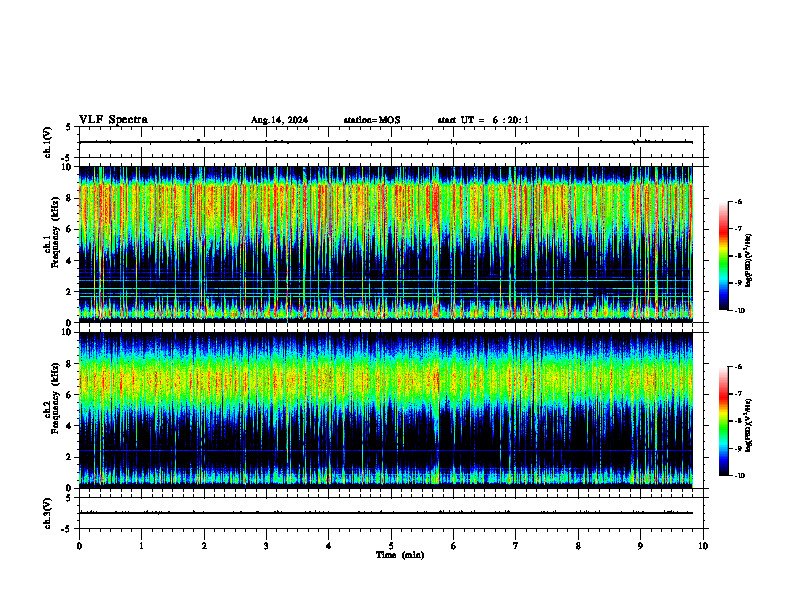The image size is (792, 612).
Task: Click the time axis tick label "4"
Action: click(x=329, y=546)
